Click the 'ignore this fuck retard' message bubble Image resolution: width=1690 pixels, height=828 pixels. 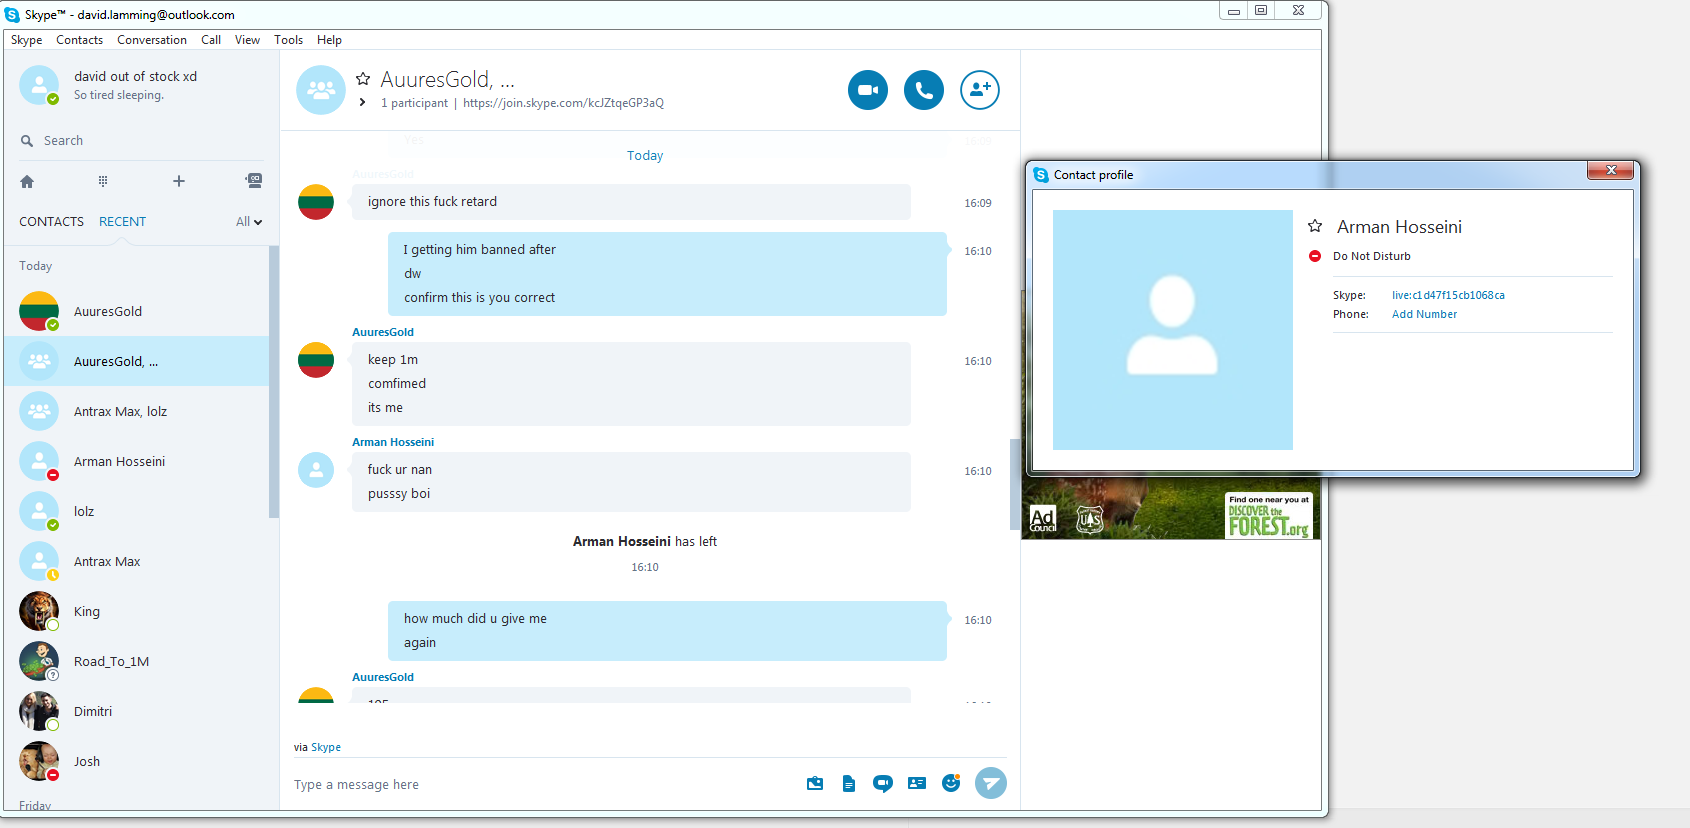(x=631, y=202)
